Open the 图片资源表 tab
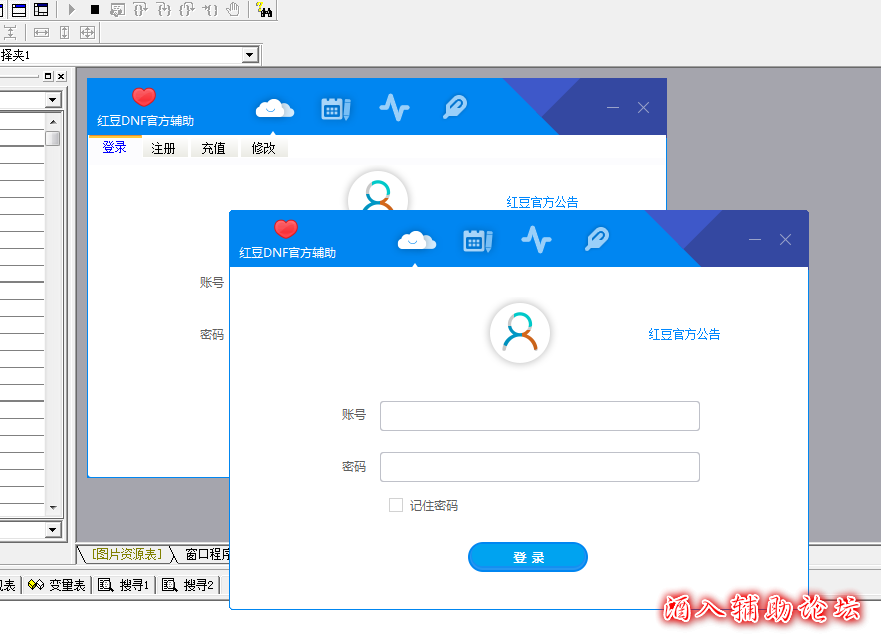The width and height of the screenshot is (881, 641). click(125, 555)
